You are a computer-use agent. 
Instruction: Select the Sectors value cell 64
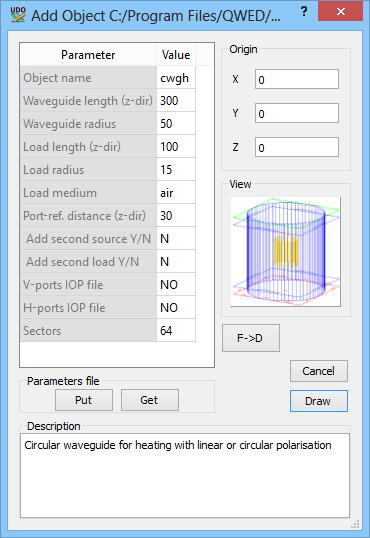pyautogui.click(x=176, y=331)
